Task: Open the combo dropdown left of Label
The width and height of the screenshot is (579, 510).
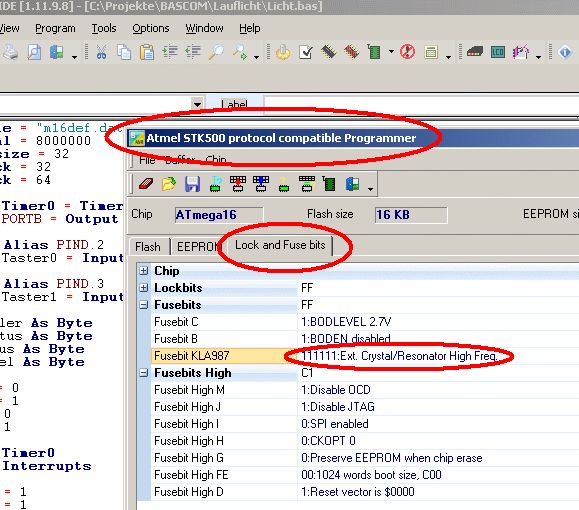Action: [198, 104]
